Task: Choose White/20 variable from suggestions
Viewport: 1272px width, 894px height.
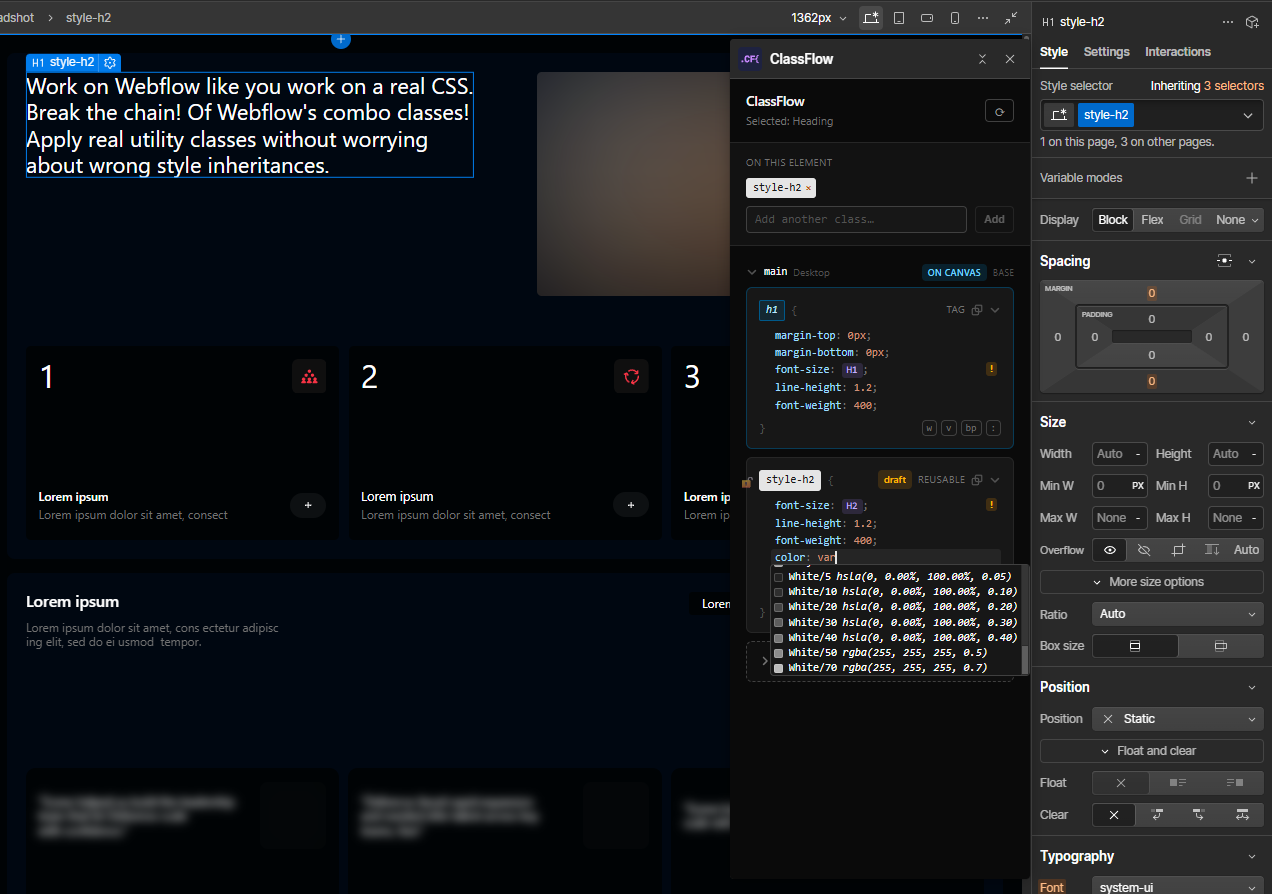Action: click(897, 607)
